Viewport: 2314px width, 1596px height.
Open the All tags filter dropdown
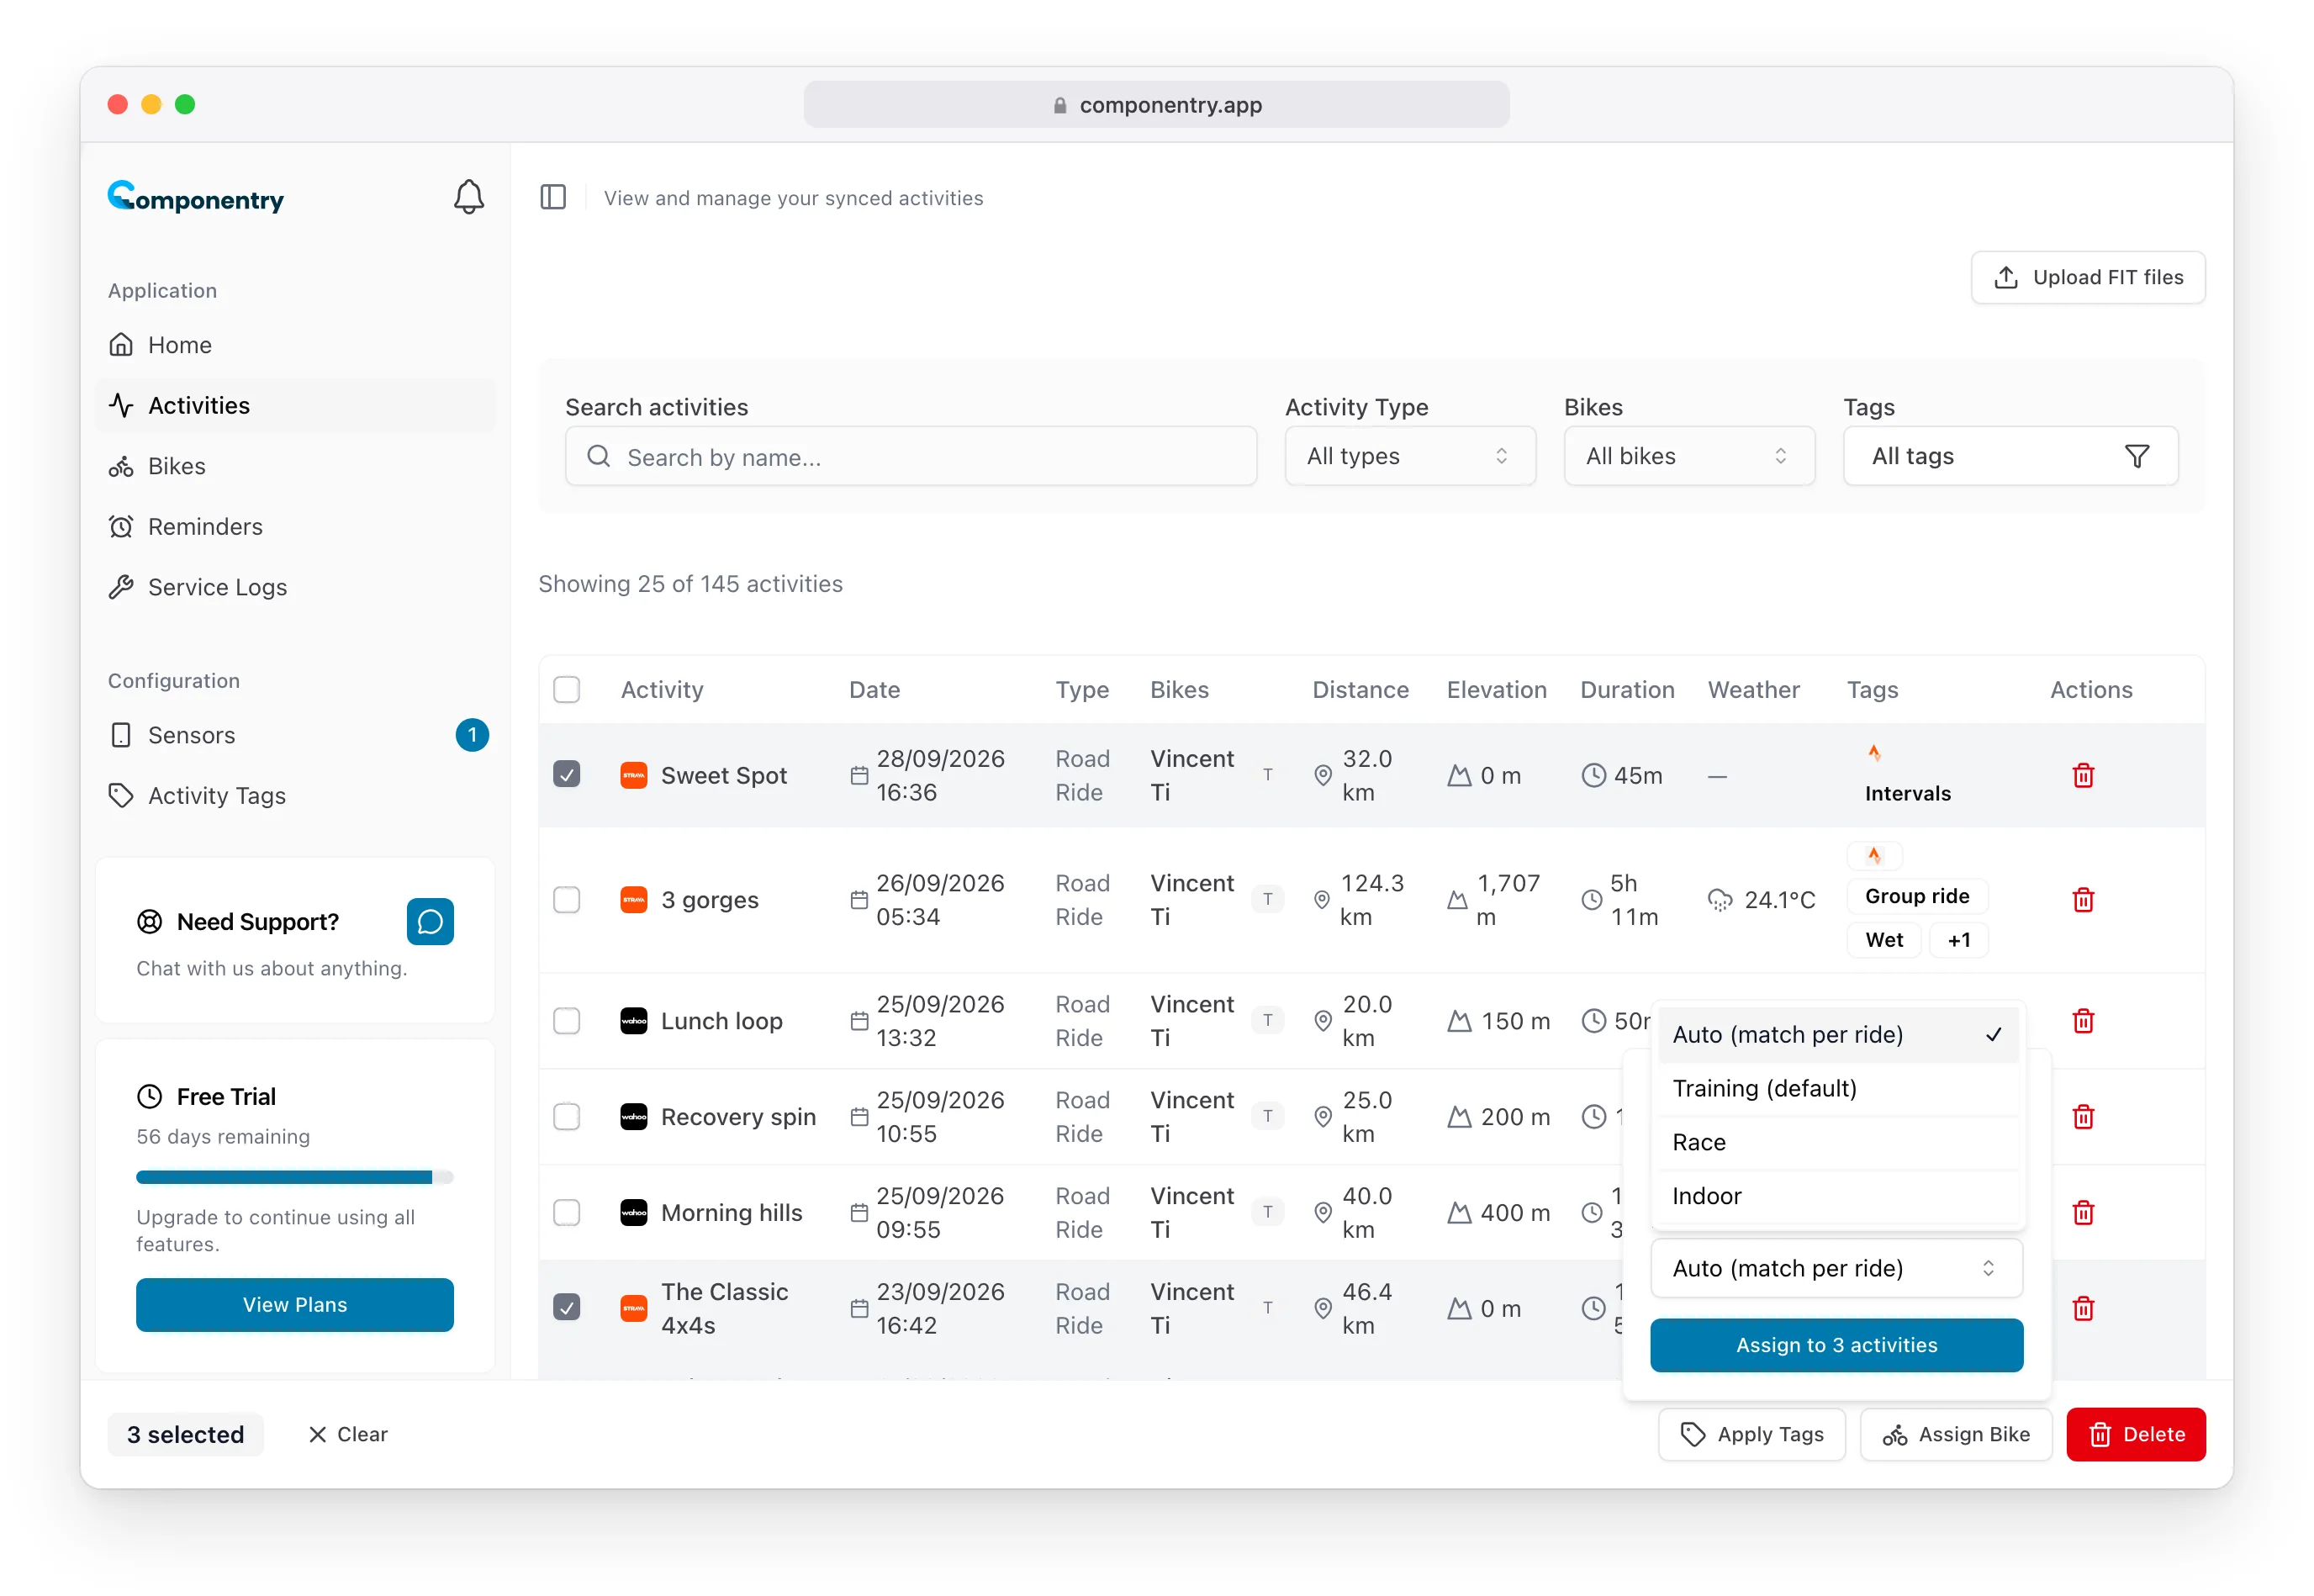(x=2010, y=456)
